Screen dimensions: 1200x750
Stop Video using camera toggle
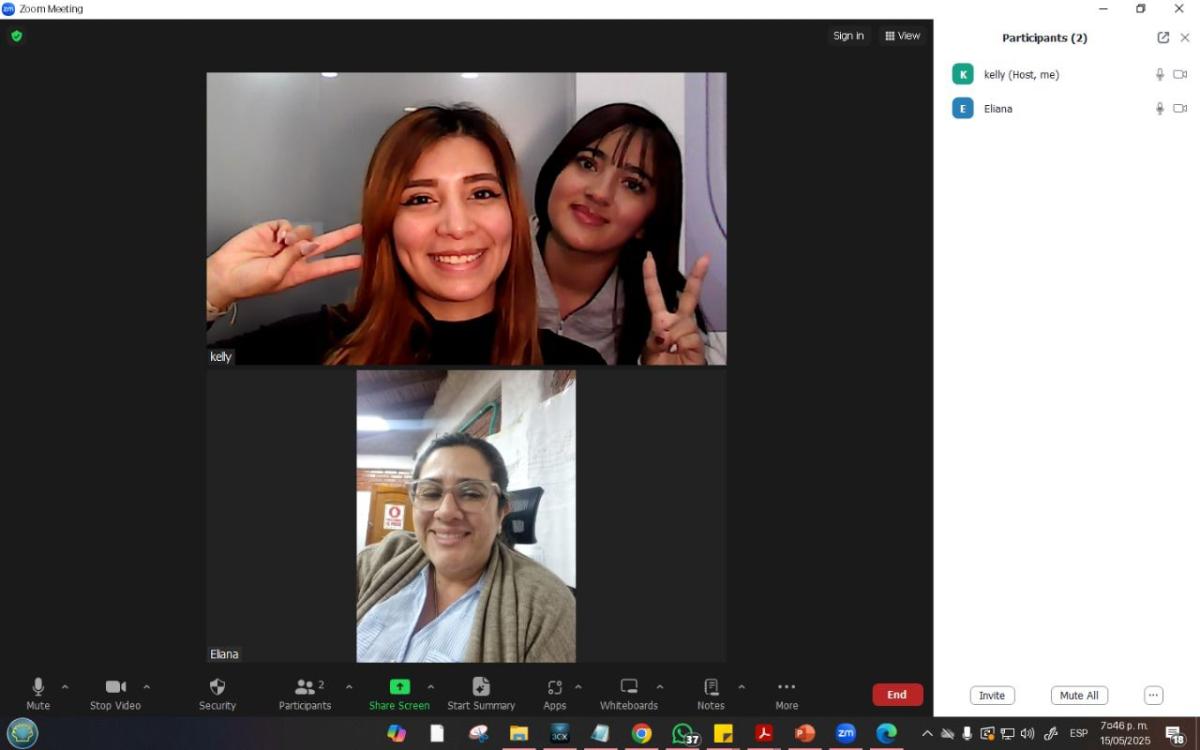click(x=115, y=687)
